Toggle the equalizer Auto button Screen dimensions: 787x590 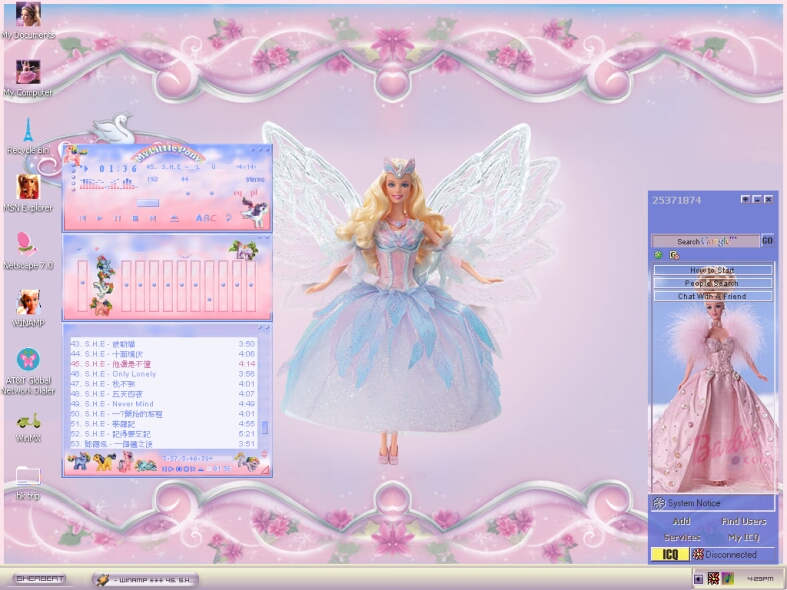tap(97, 248)
